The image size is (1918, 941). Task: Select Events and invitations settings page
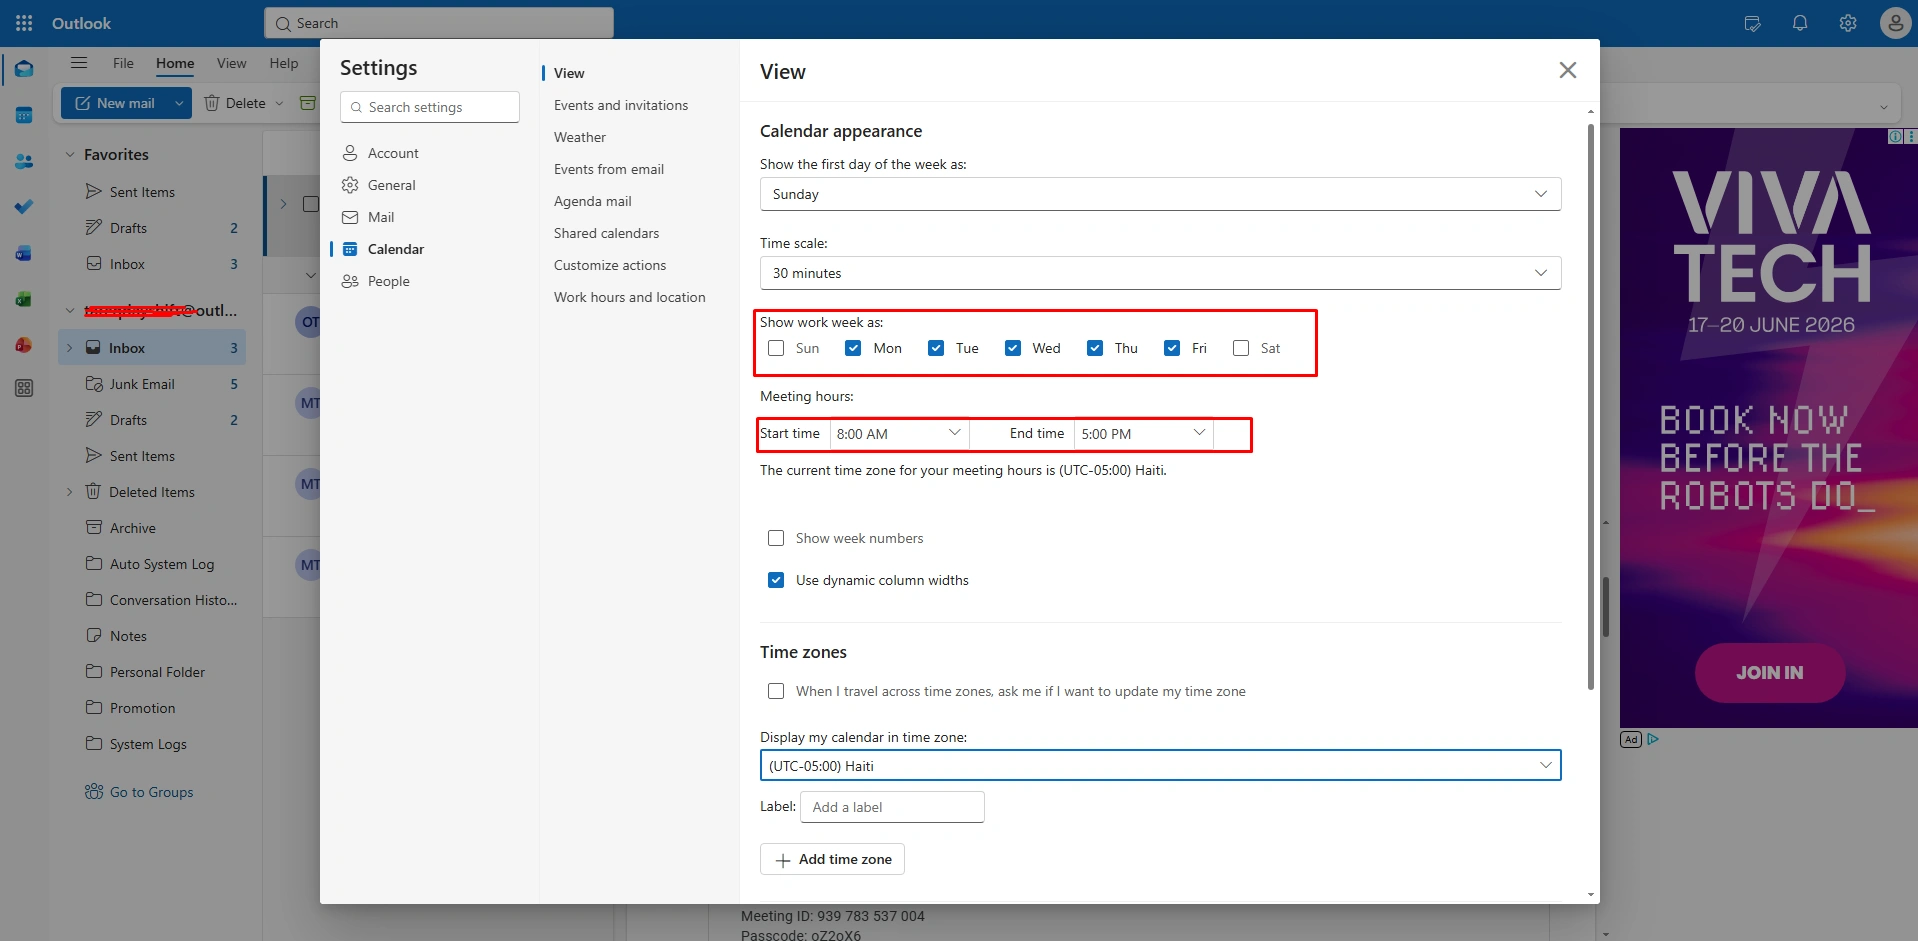point(621,105)
